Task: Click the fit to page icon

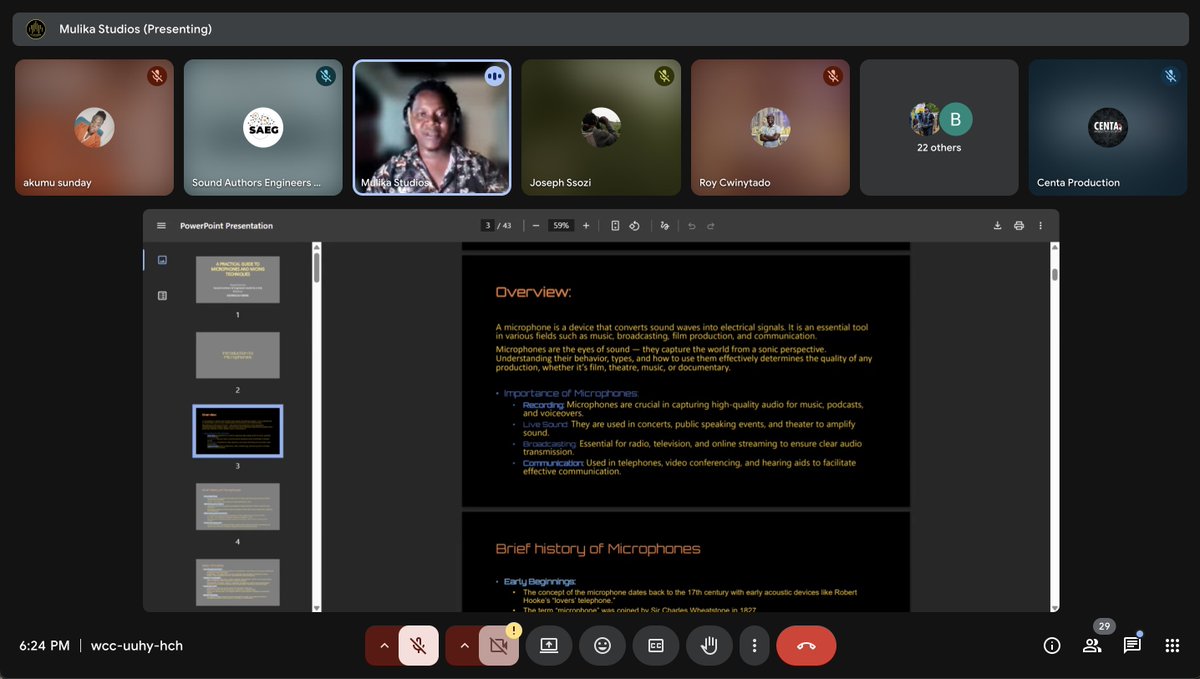Action: (615, 226)
